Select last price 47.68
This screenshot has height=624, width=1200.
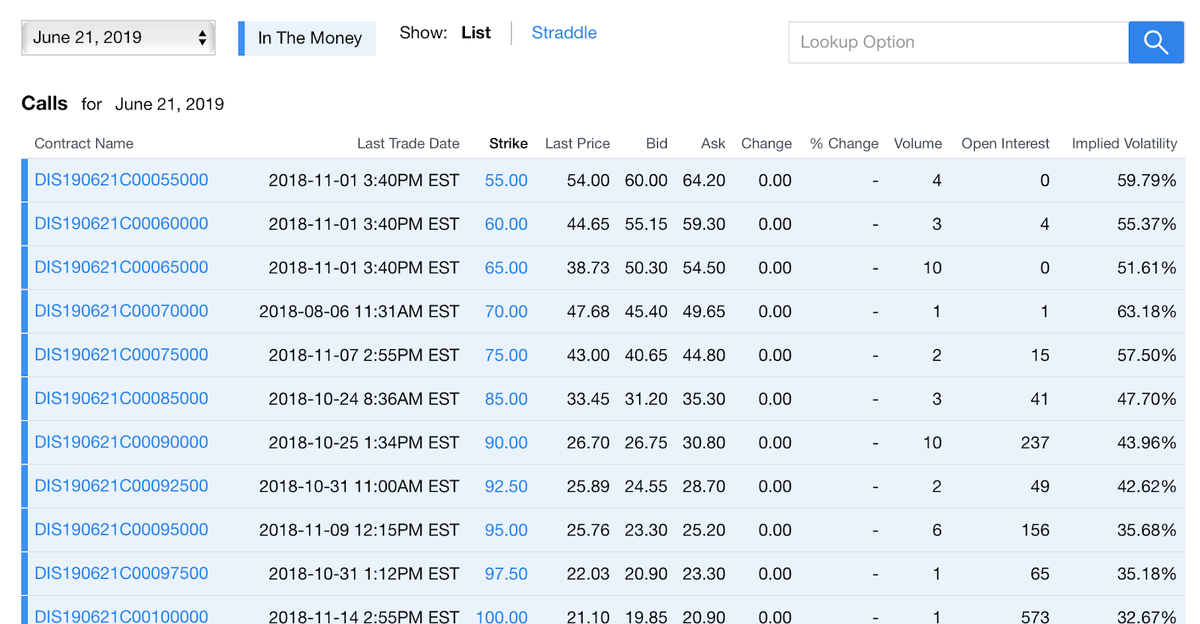tap(588, 312)
